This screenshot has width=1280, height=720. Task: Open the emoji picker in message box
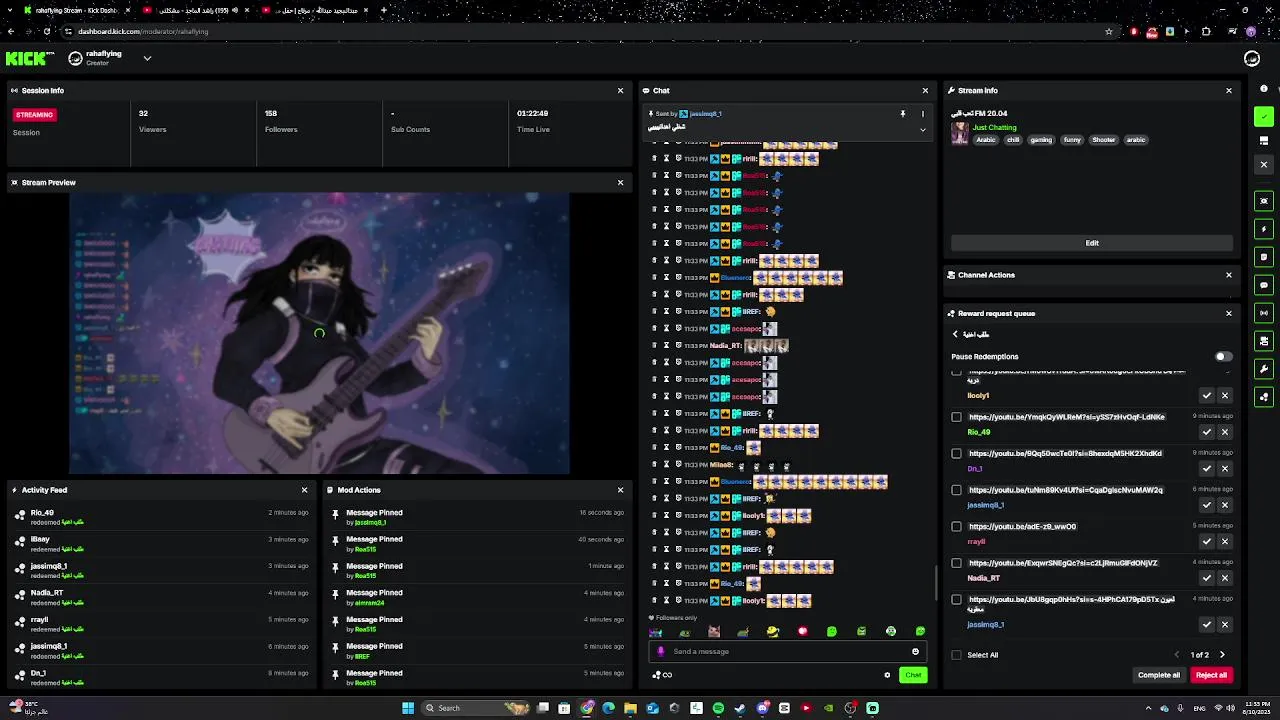click(915, 652)
